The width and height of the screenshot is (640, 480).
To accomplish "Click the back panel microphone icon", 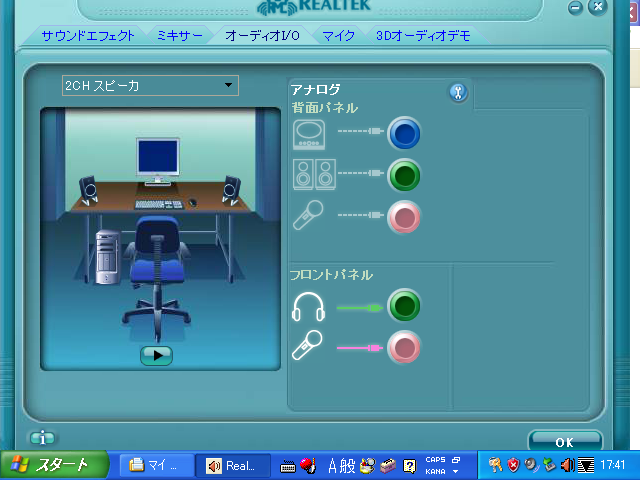I will (308, 215).
